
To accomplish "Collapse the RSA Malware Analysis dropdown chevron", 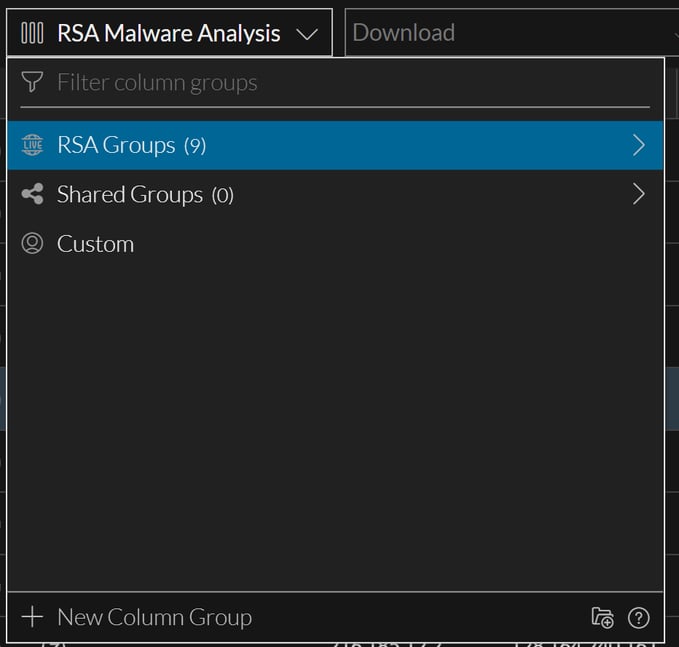I will (x=307, y=34).
